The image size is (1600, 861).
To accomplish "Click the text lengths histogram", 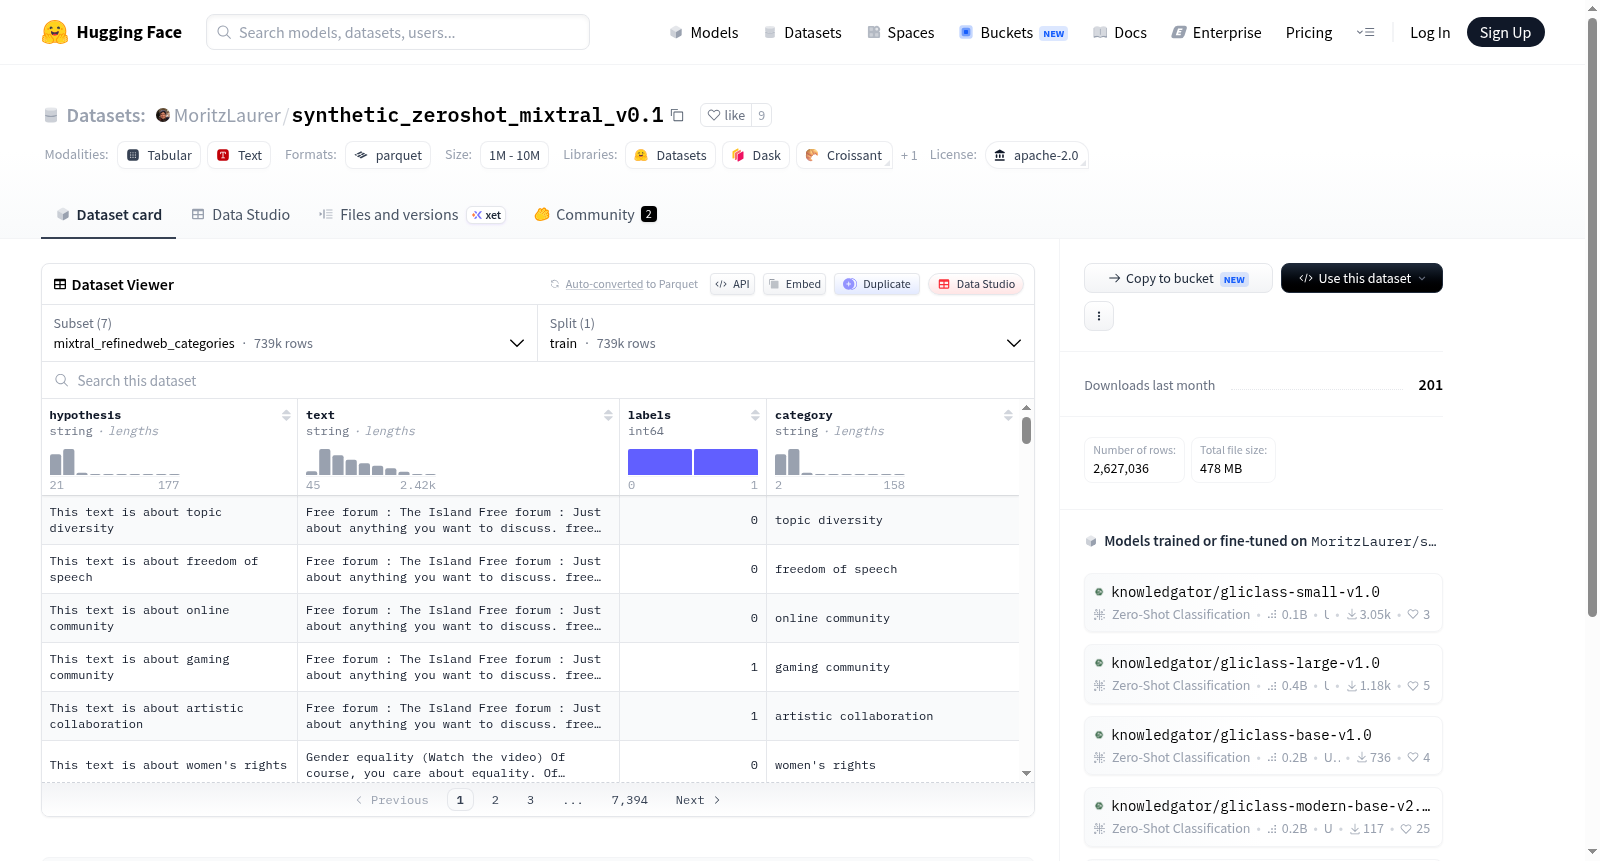I will 371,461.
